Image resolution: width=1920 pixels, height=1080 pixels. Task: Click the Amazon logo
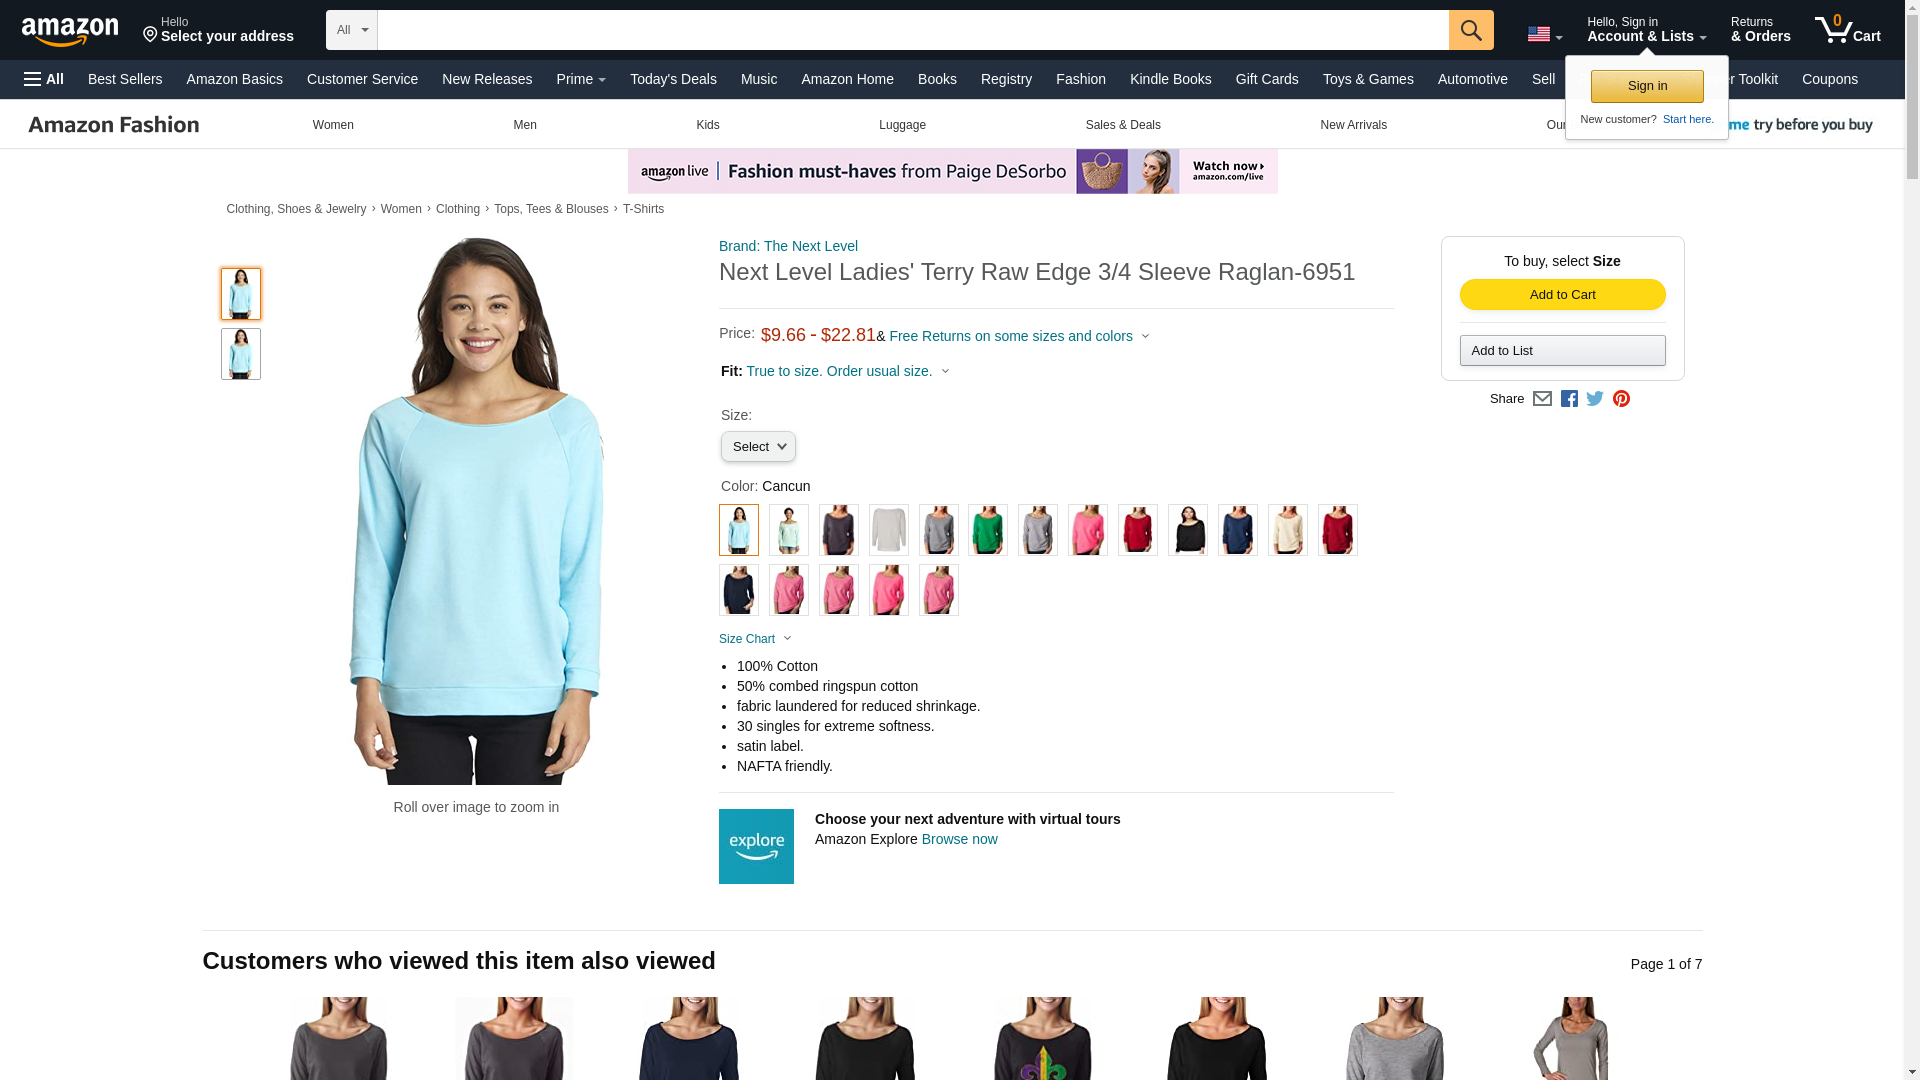[x=70, y=31]
